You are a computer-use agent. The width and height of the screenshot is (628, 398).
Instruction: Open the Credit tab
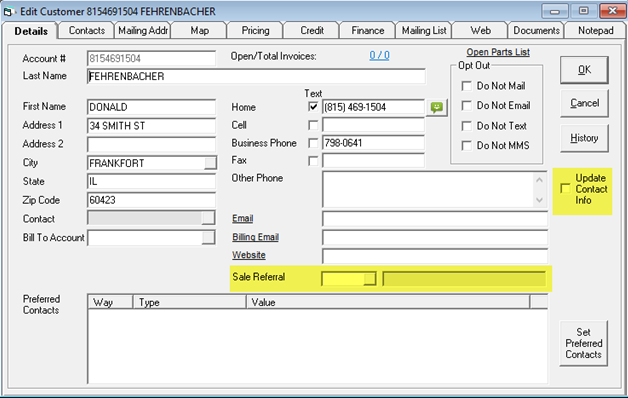312,31
